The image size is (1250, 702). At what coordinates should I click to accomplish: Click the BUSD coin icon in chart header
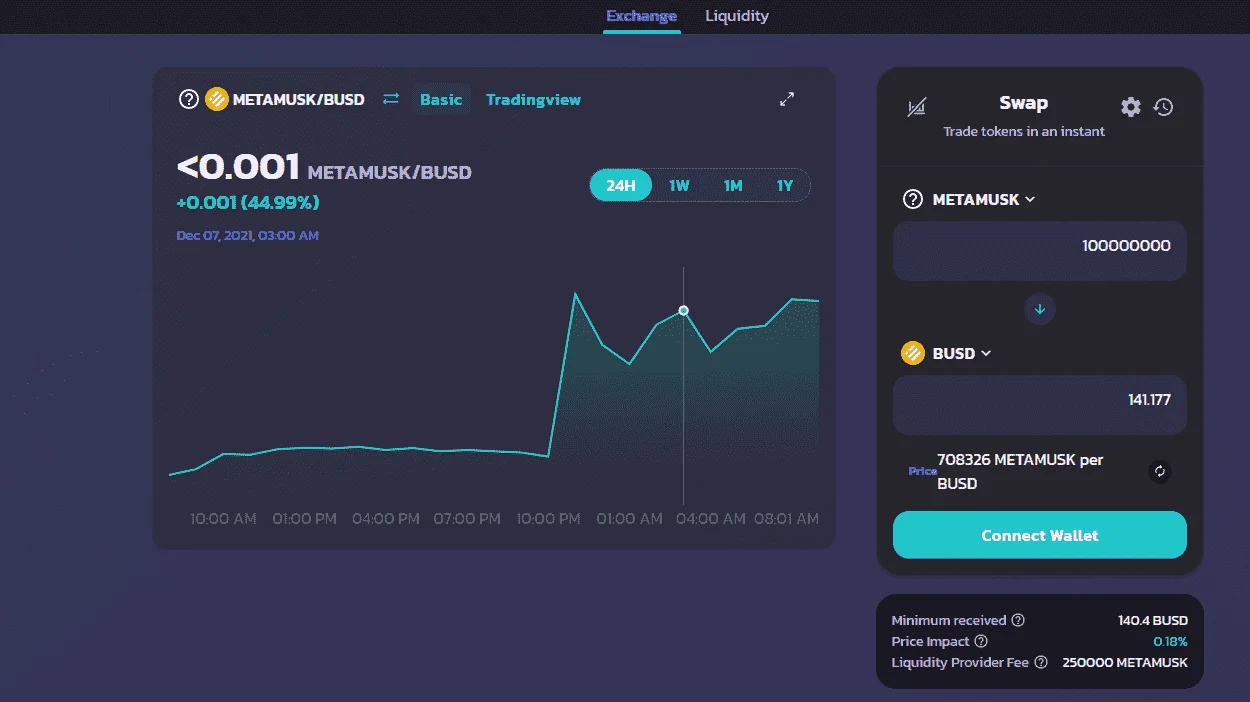[x=217, y=99]
